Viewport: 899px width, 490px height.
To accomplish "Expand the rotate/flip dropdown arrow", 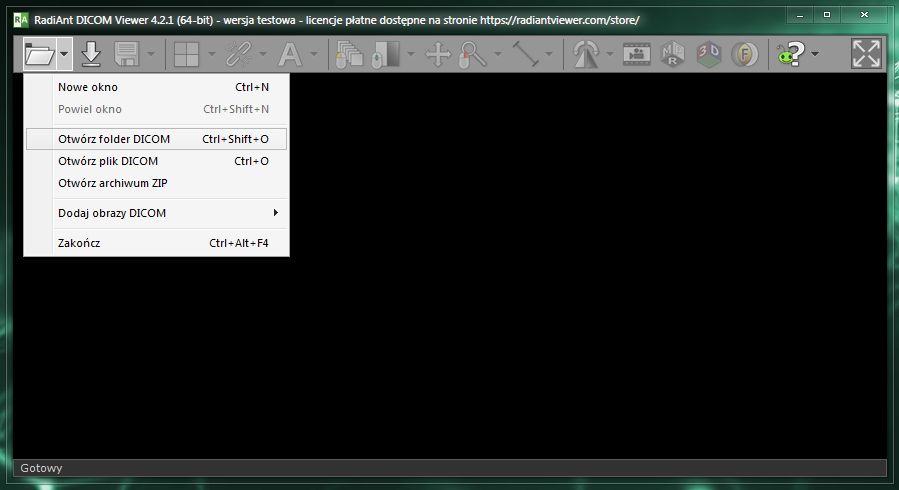I will [609, 54].
